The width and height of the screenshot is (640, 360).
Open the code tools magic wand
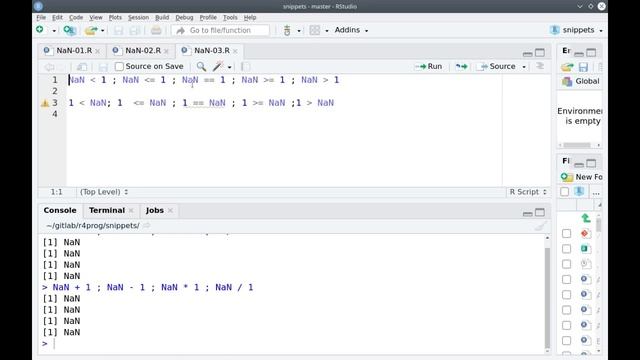click(218, 66)
